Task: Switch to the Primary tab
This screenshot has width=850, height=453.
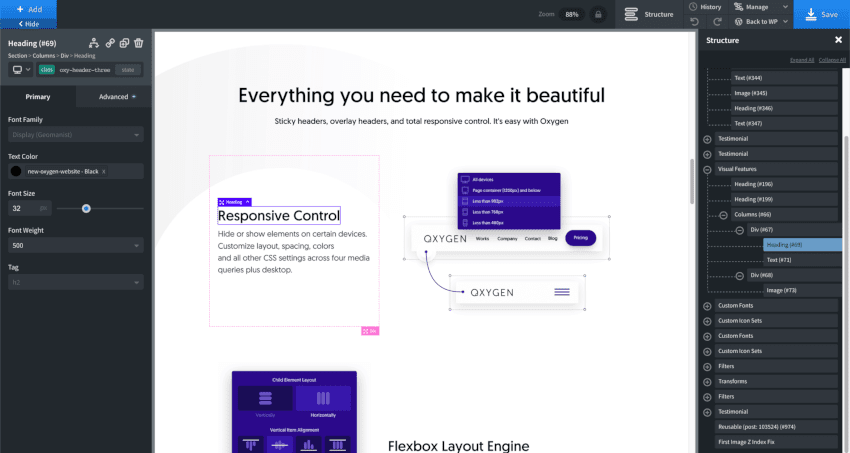Action: (38, 96)
